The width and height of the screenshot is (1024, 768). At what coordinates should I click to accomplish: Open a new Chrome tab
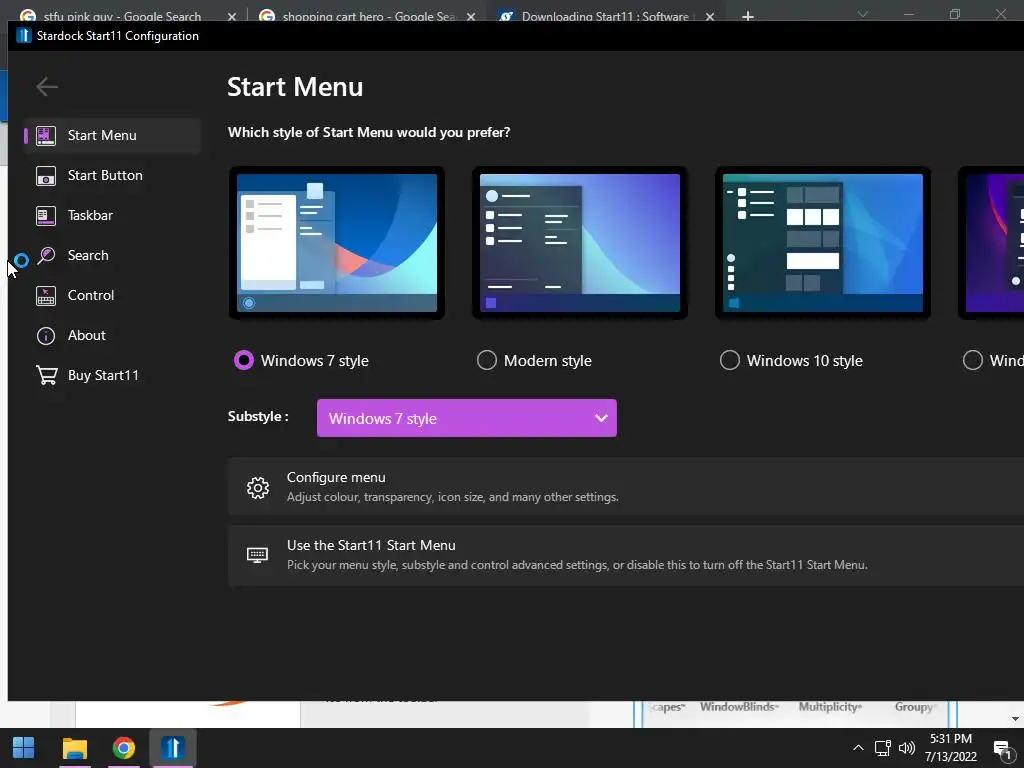748,16
